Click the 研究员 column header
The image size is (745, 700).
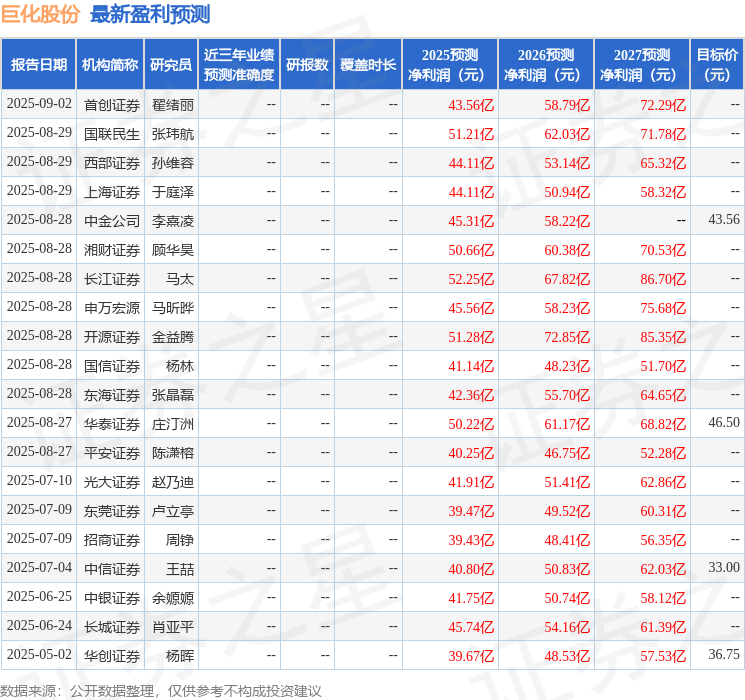tap(171, 65)
